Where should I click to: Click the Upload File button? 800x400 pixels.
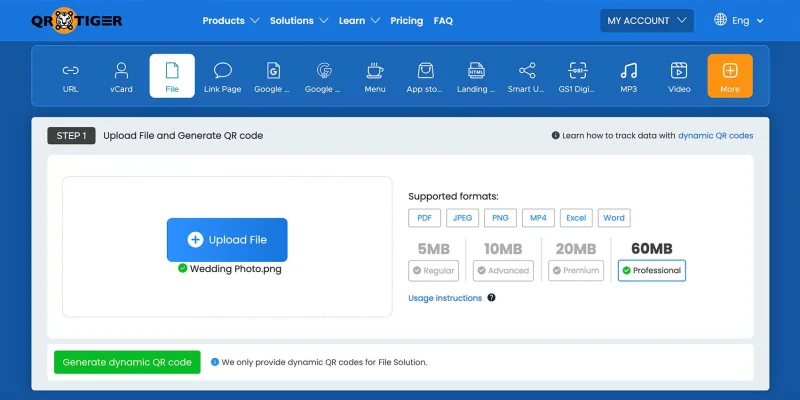[227, 240]
